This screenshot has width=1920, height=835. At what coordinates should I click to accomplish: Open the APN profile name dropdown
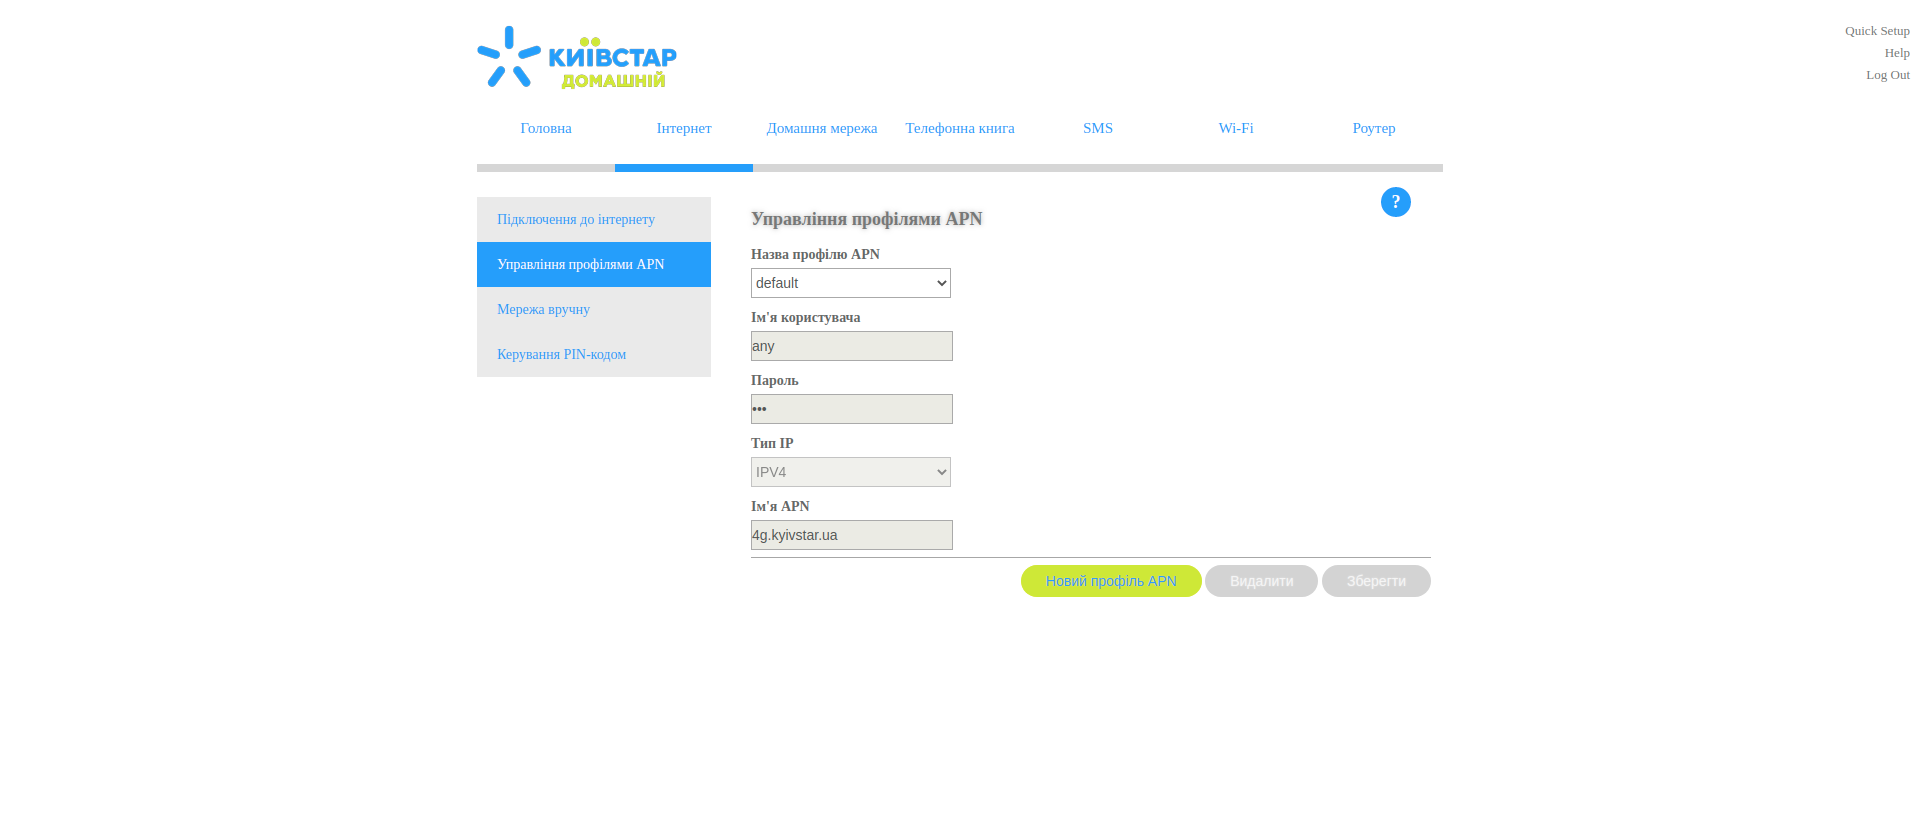(850, 283)
